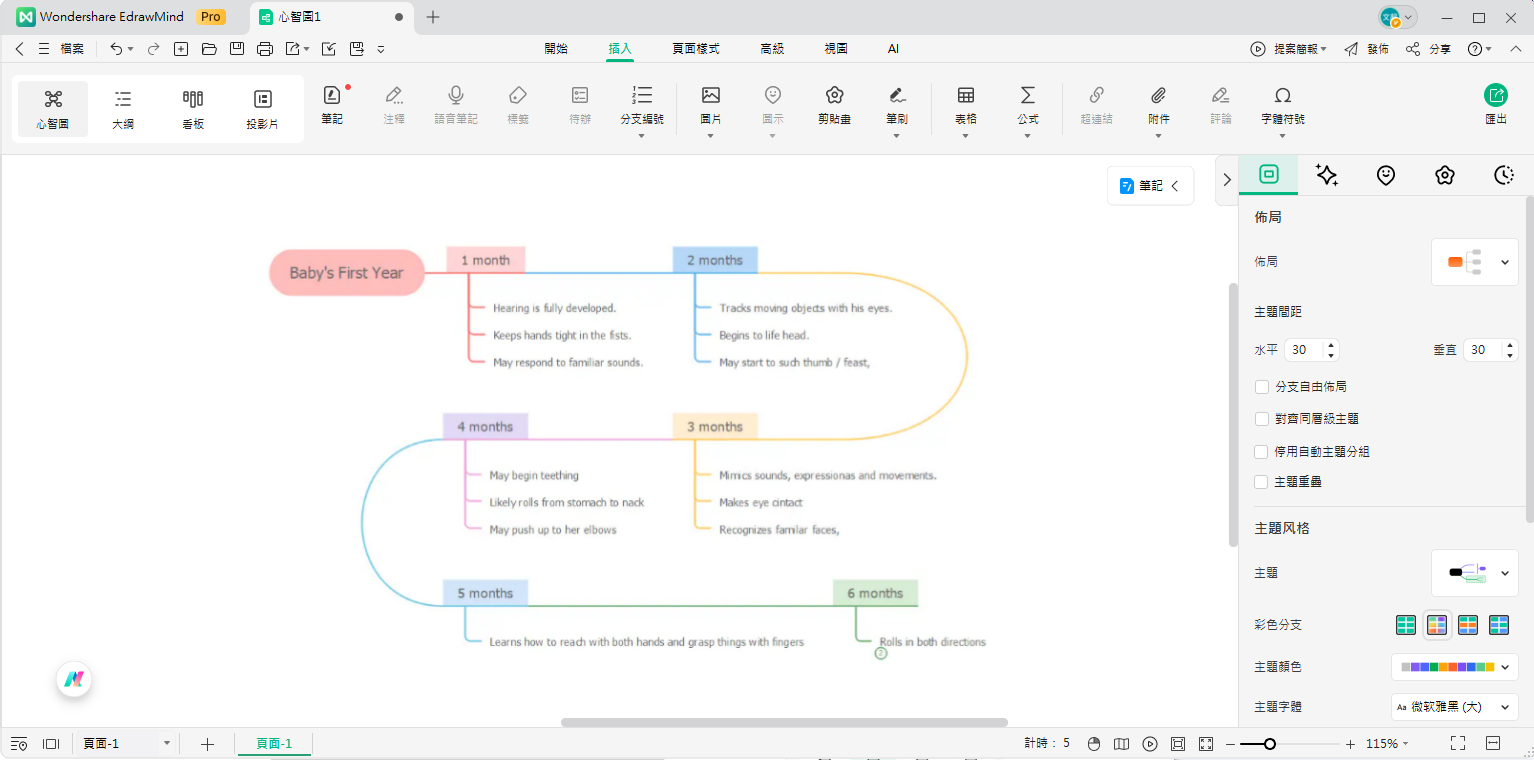The width and height of the screenshot is (1534, 760).
Task: Toggle 主題重疊 checkbox
Action: (x=1262, y=482)
